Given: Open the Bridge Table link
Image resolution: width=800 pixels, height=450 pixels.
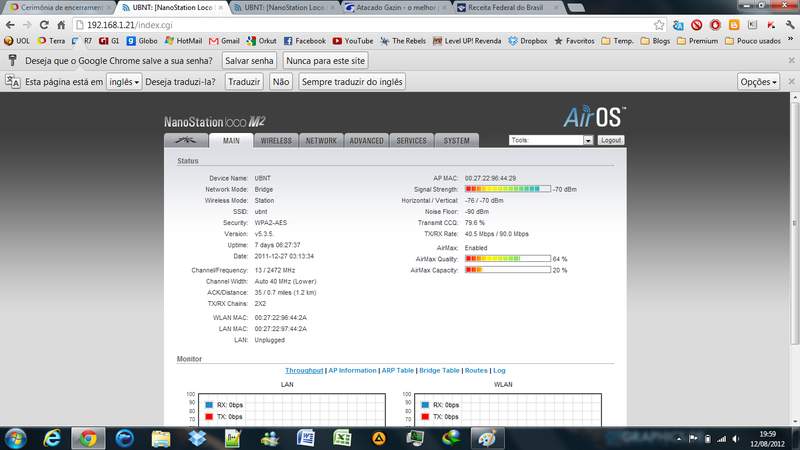Looking at the screenshot, I should point(439,370).
